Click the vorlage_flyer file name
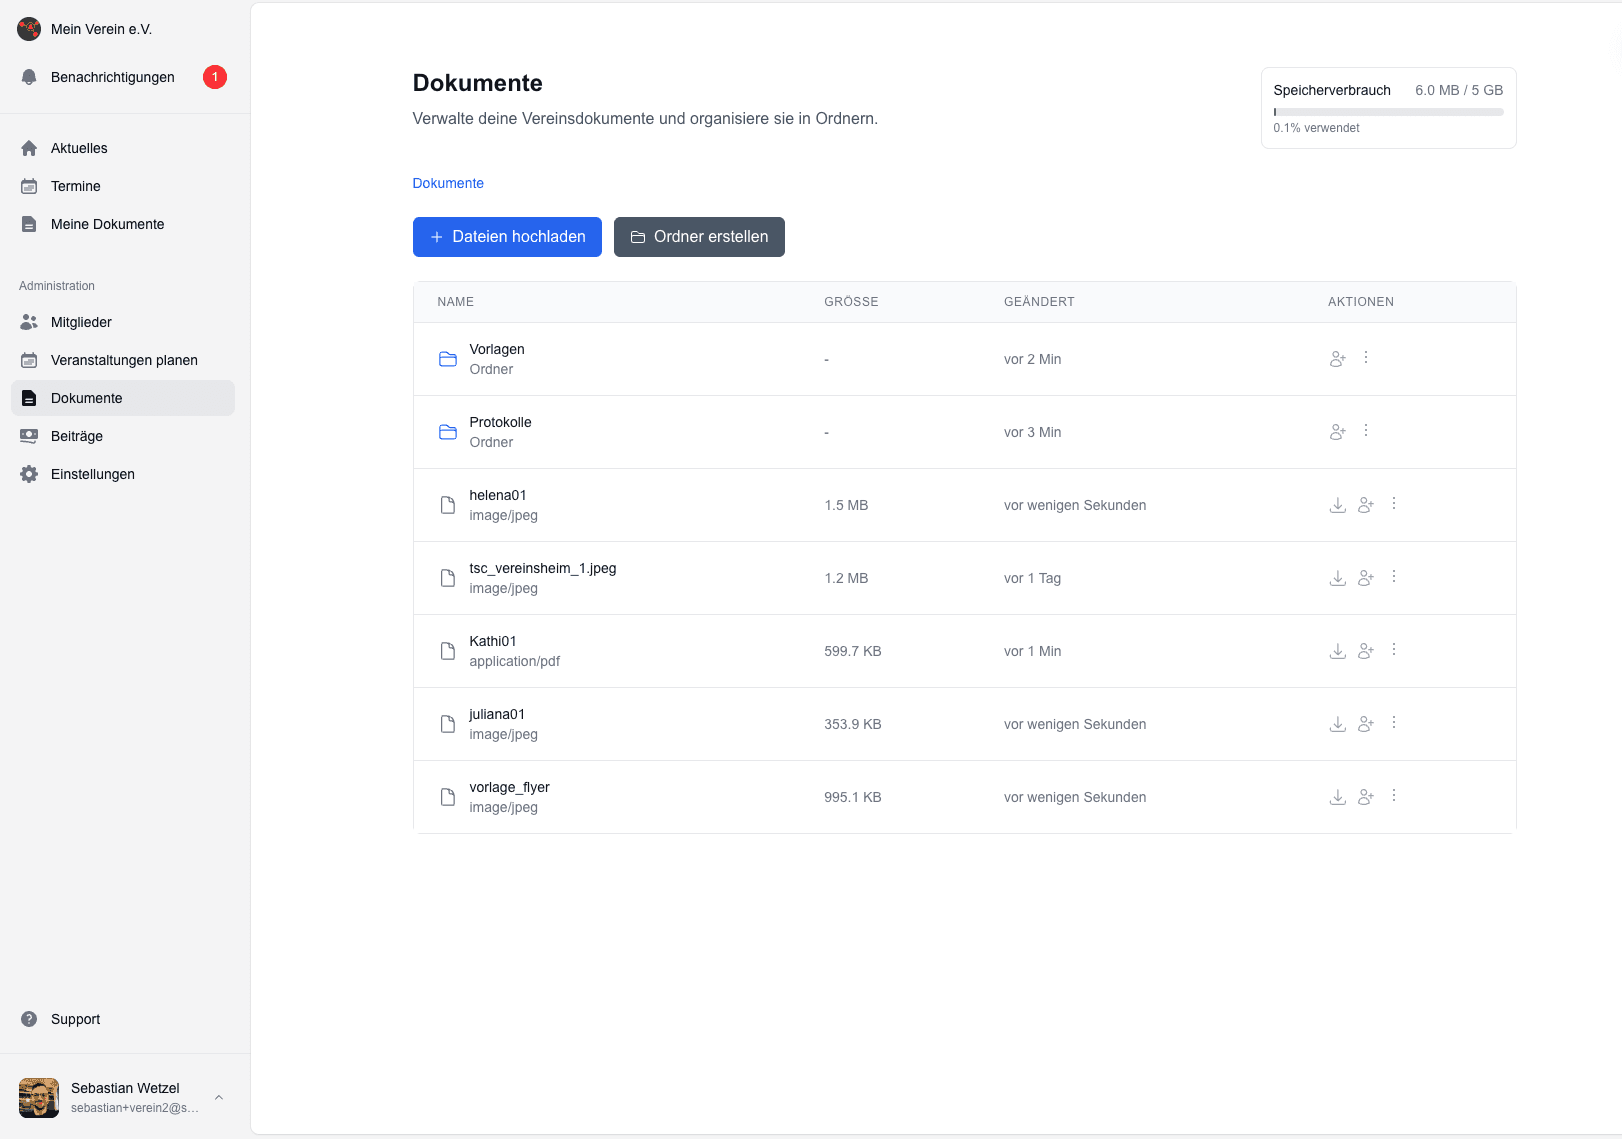 click(x=509, y=787)
